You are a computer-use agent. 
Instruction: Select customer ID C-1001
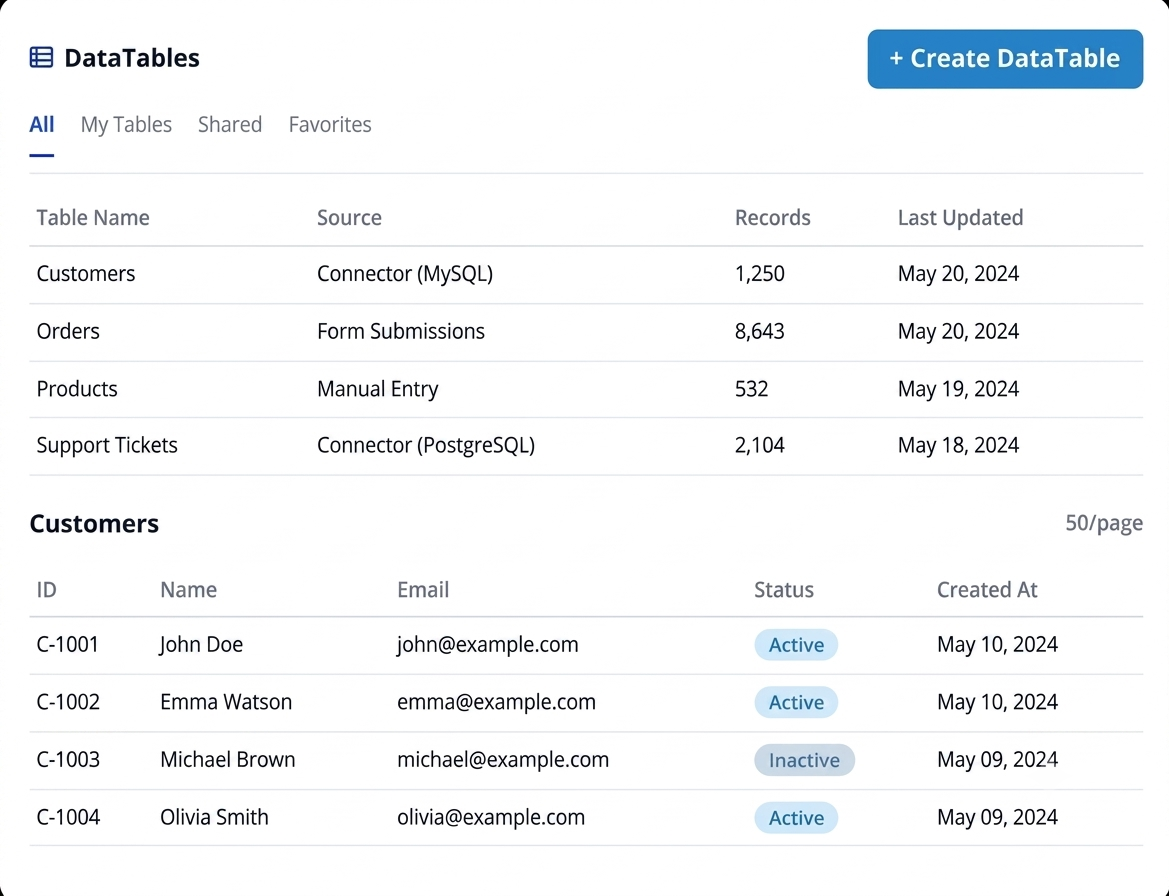click(68, 644)
